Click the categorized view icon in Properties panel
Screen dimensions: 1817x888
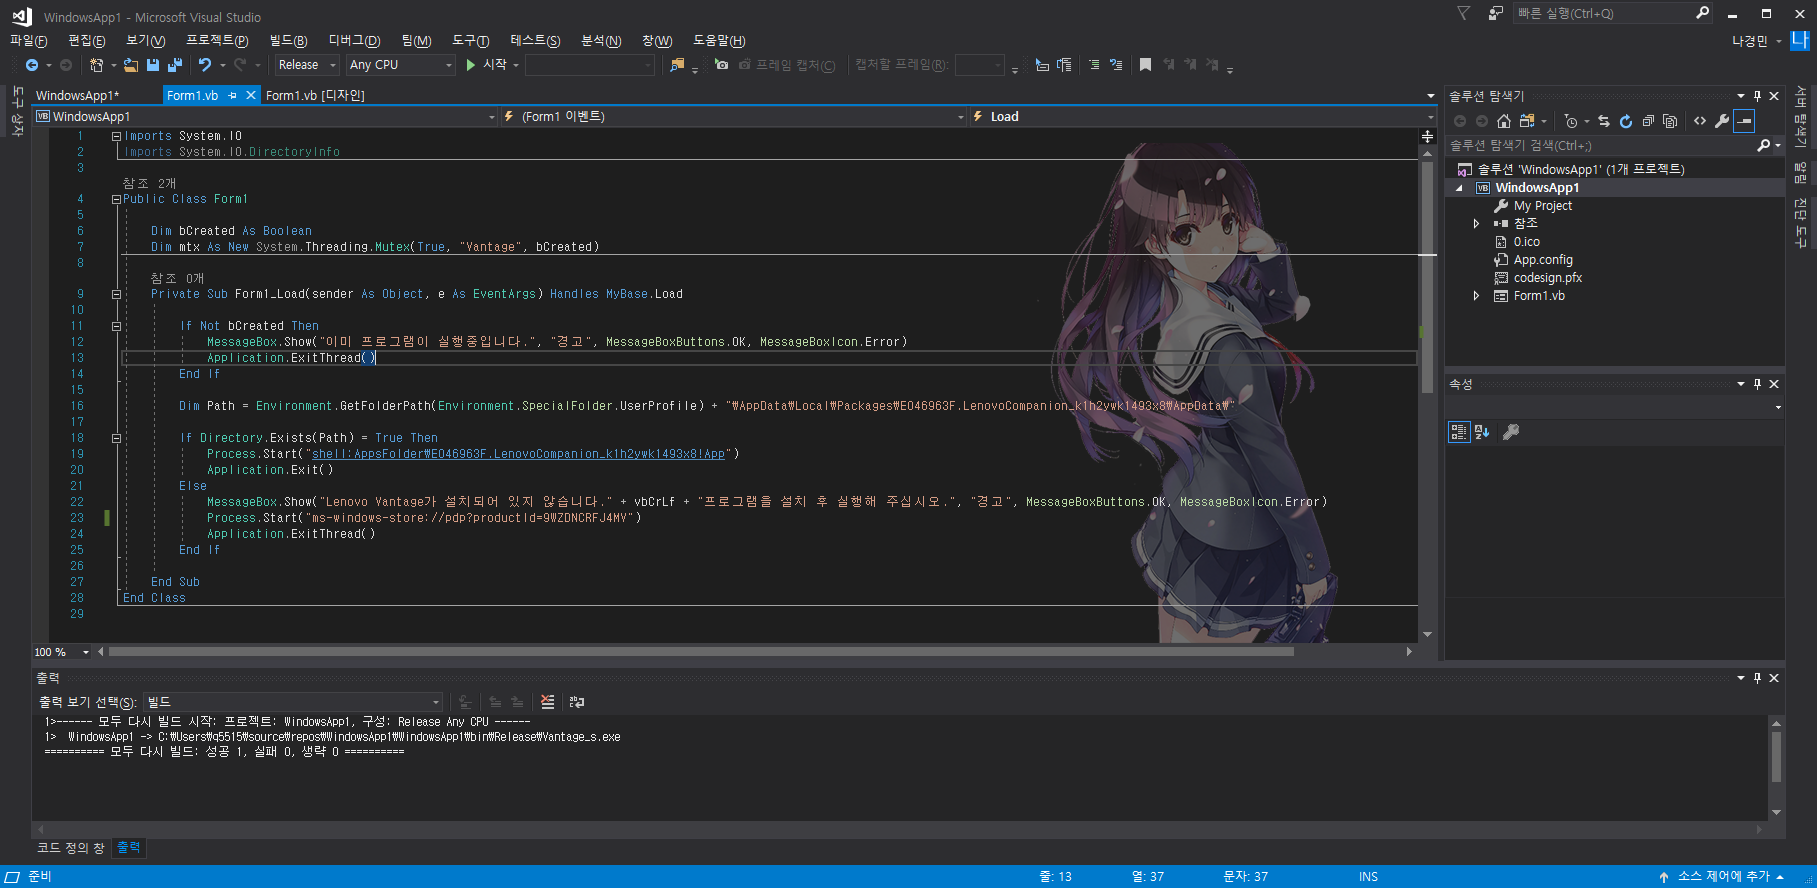tap(1459, 432)
